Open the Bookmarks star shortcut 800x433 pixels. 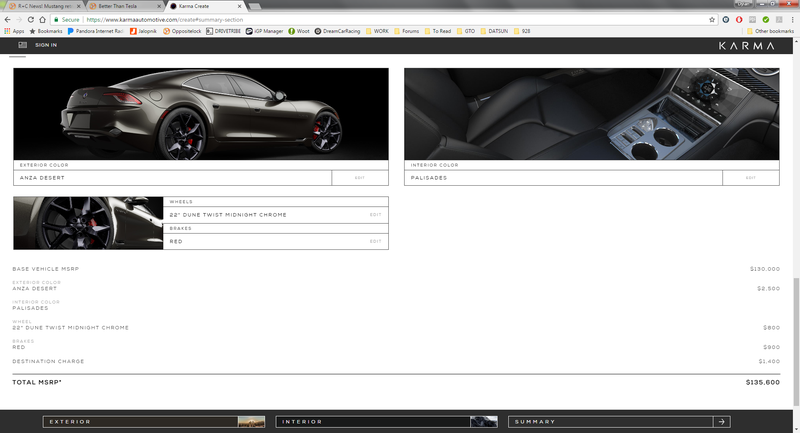[x=46, y=31]
